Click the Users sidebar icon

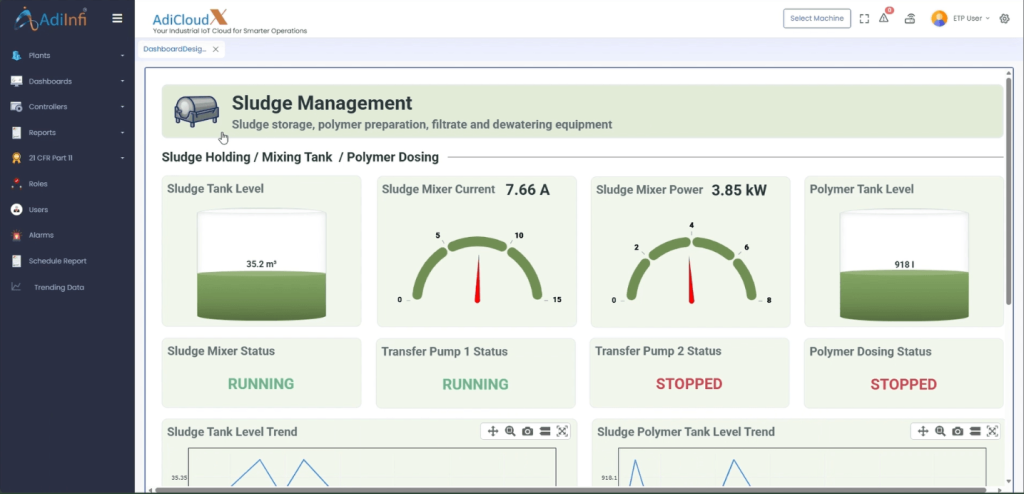pyautogui.click(x=16, y=210)
